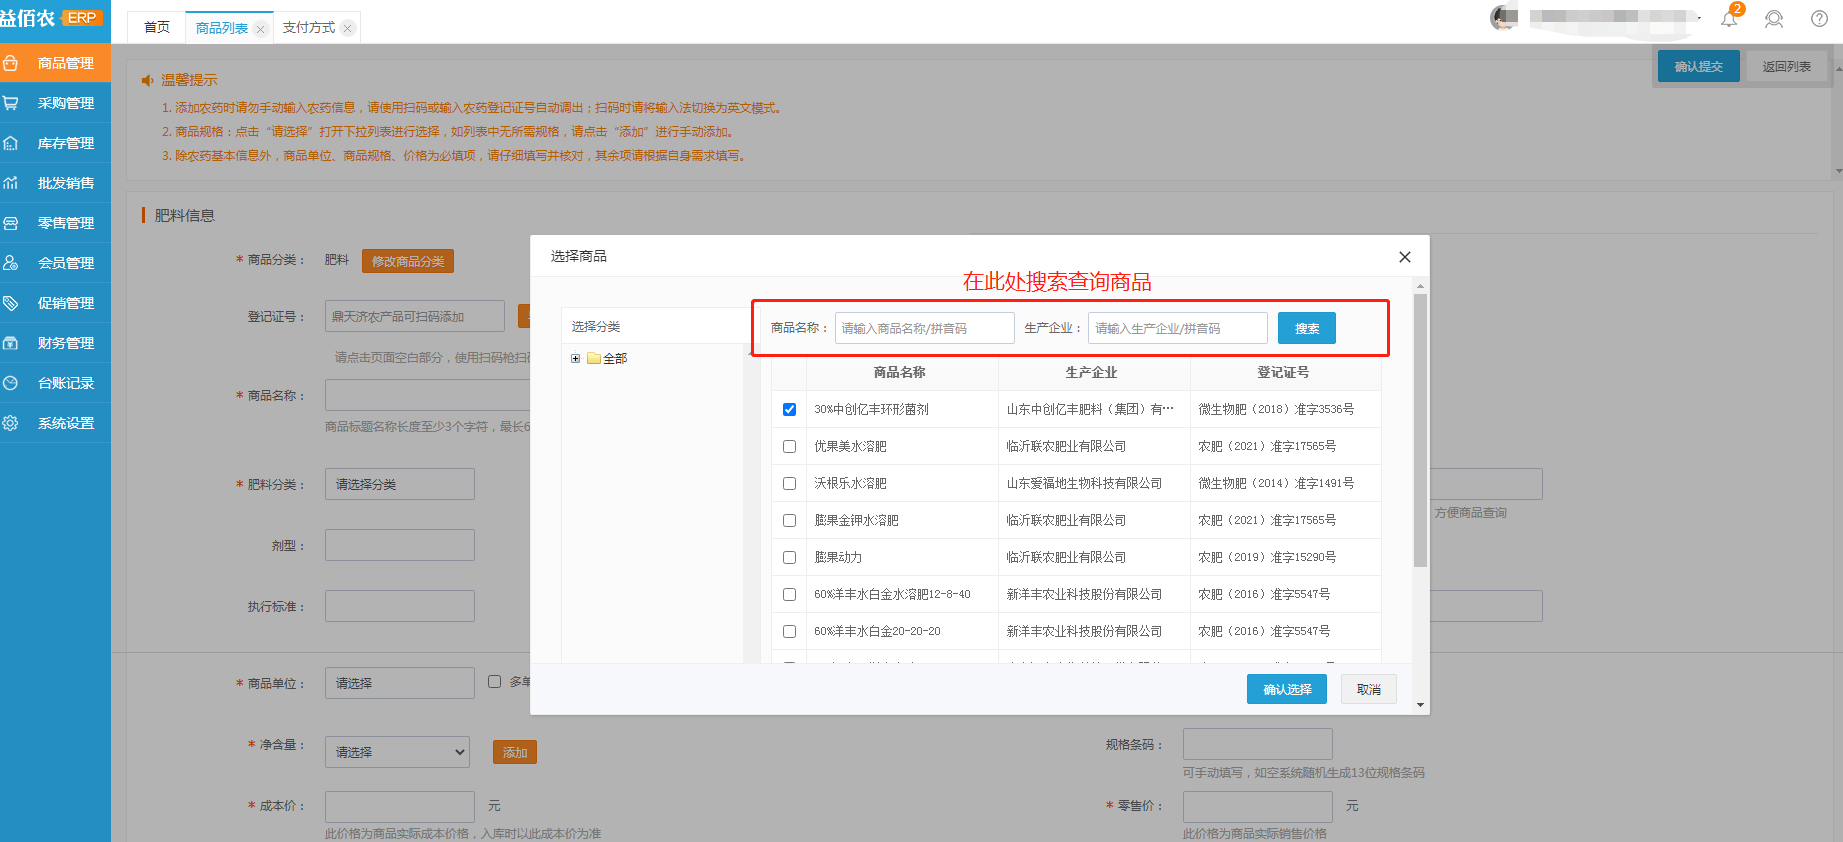Open the 净含量 dropdown

[x=397, y=752]
